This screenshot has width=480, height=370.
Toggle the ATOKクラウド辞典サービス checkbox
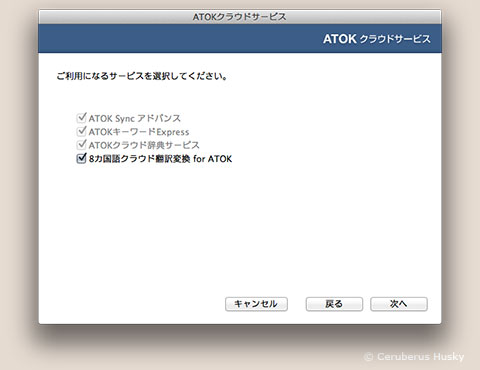tap(81, 145)
